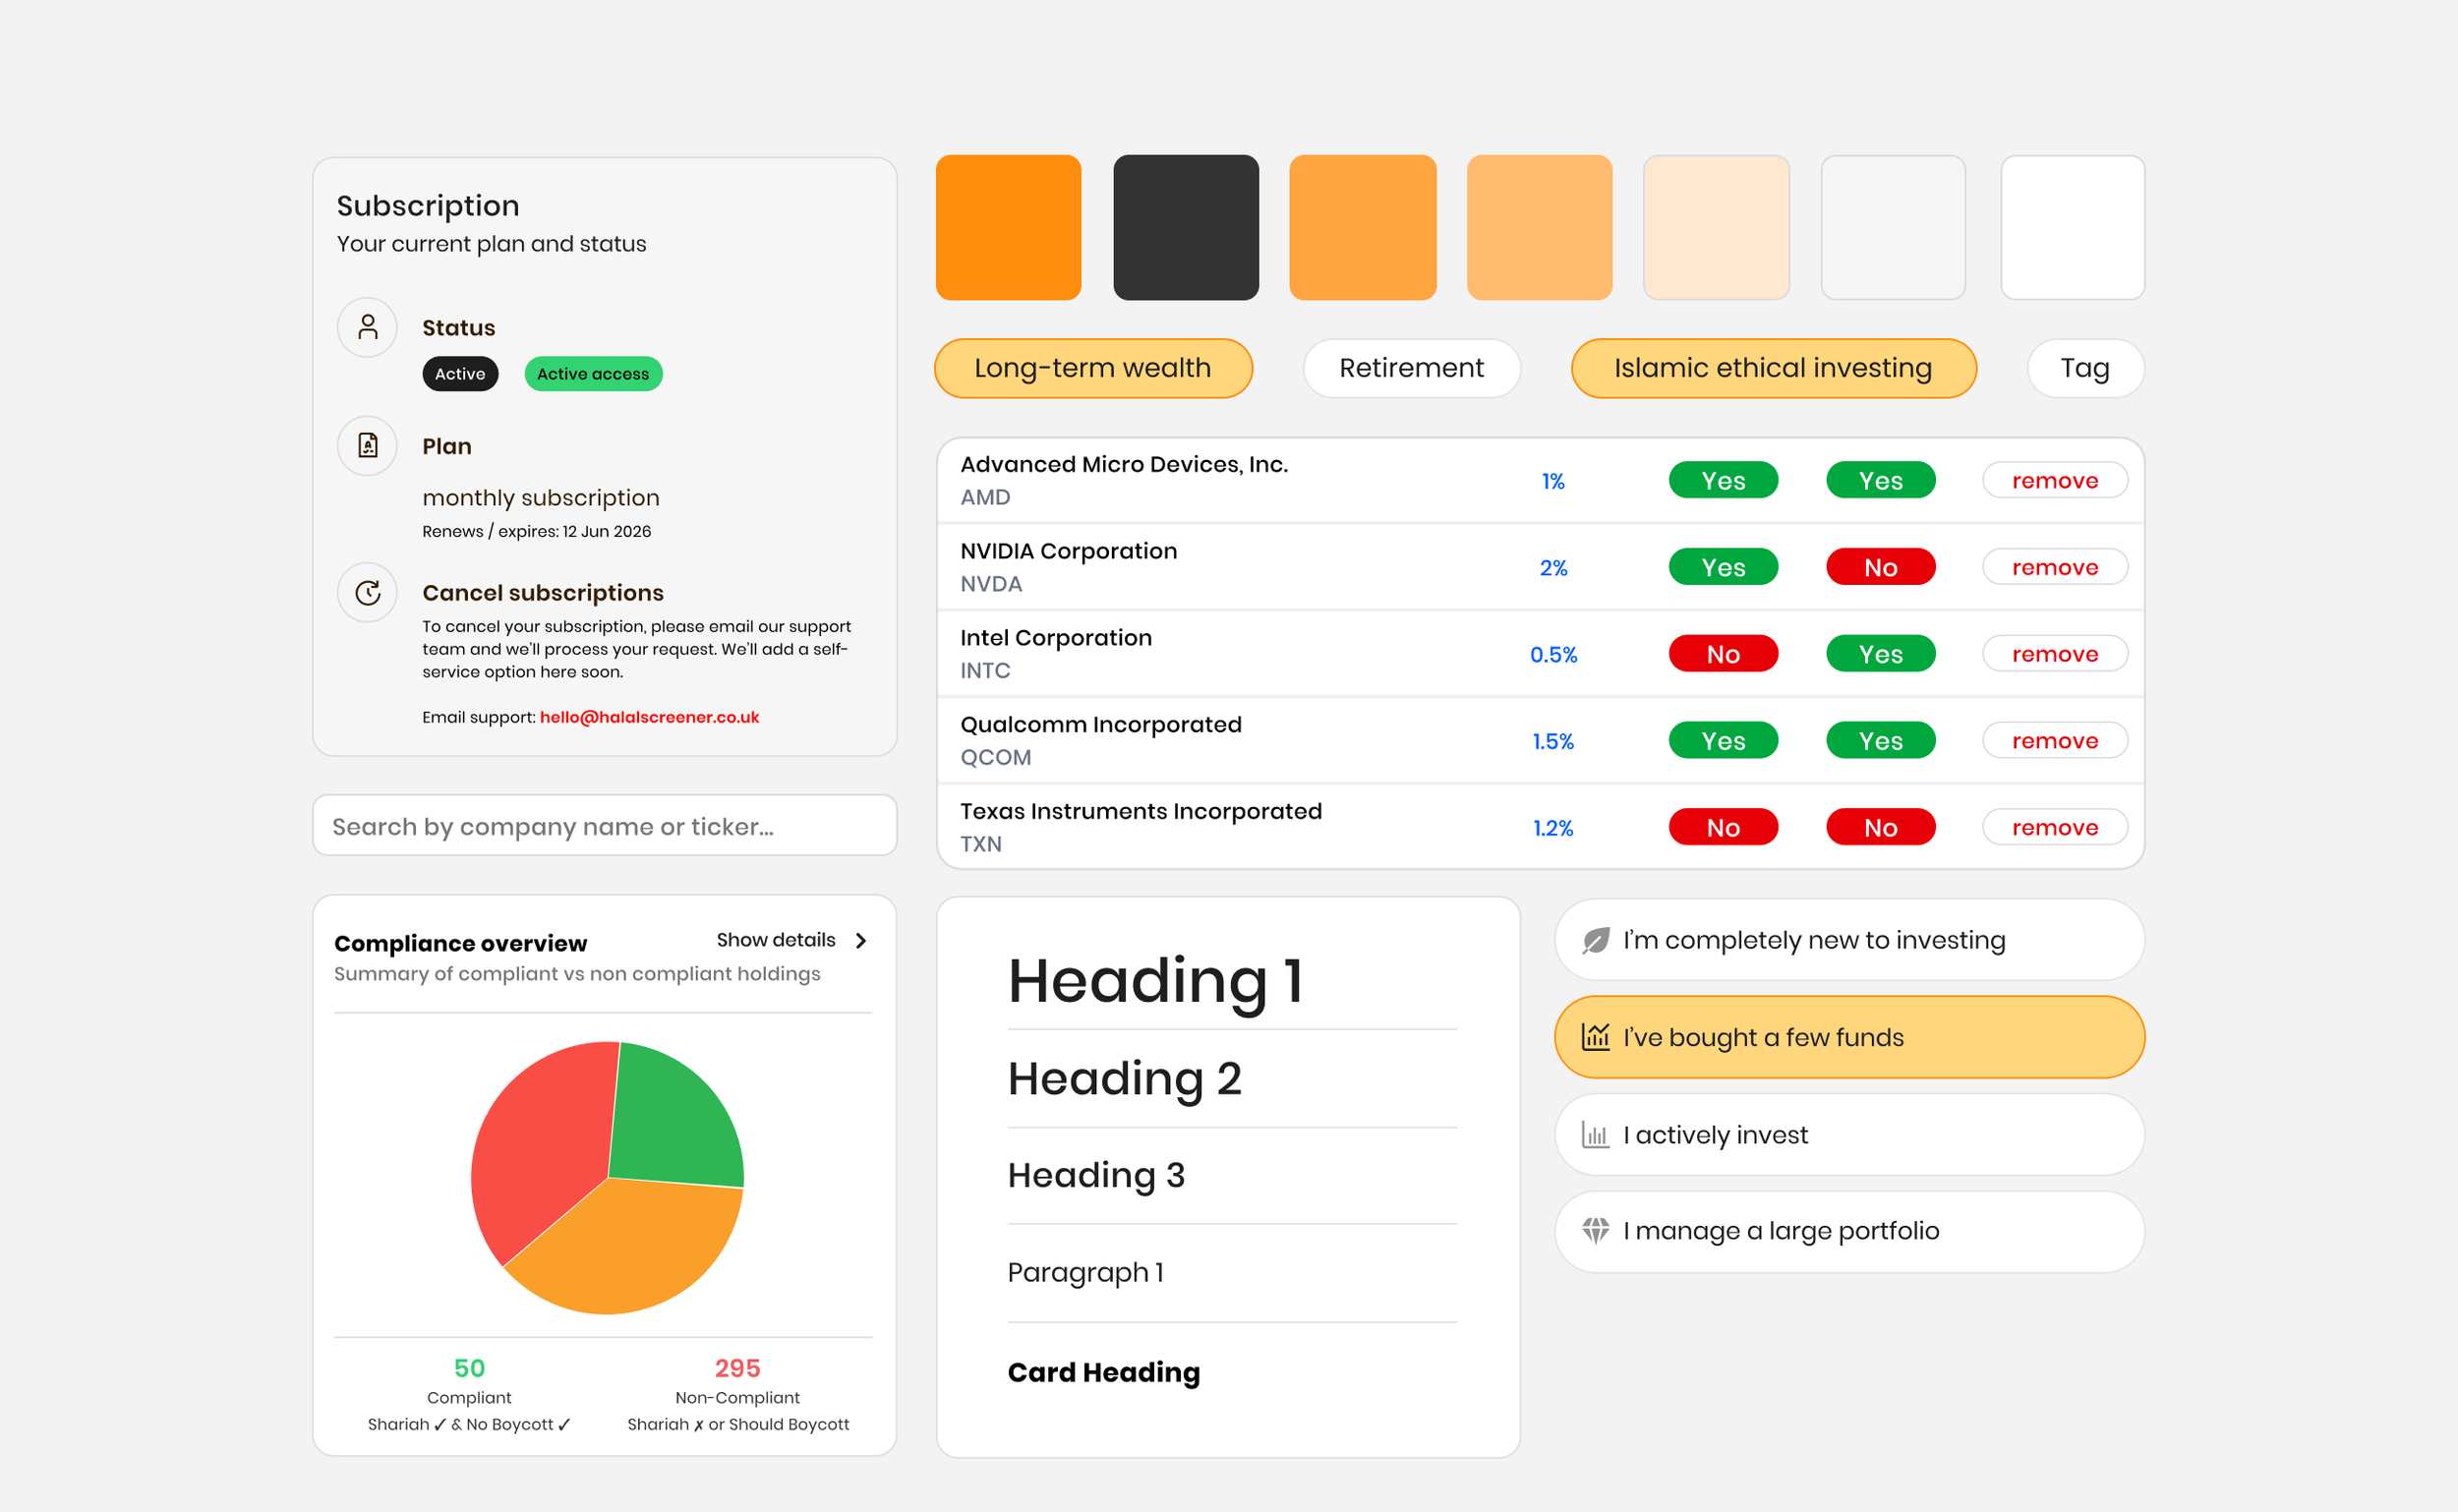Viewport: 2458px width, 1512px height.
Task: Click the 1% value in AMD row
Action: (x=1553, y=481)
